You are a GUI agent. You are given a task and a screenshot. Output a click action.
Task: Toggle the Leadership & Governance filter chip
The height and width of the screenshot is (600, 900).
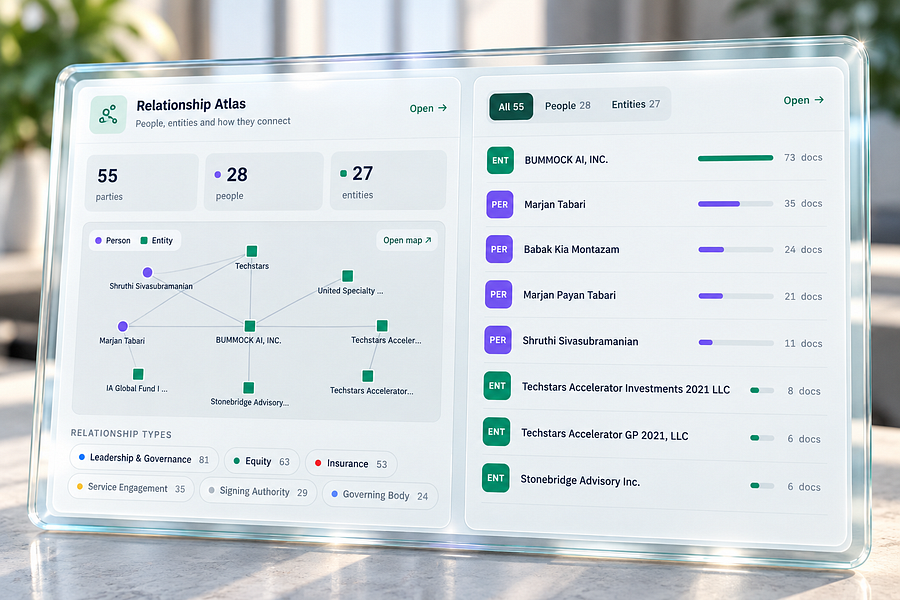point(143,458)
